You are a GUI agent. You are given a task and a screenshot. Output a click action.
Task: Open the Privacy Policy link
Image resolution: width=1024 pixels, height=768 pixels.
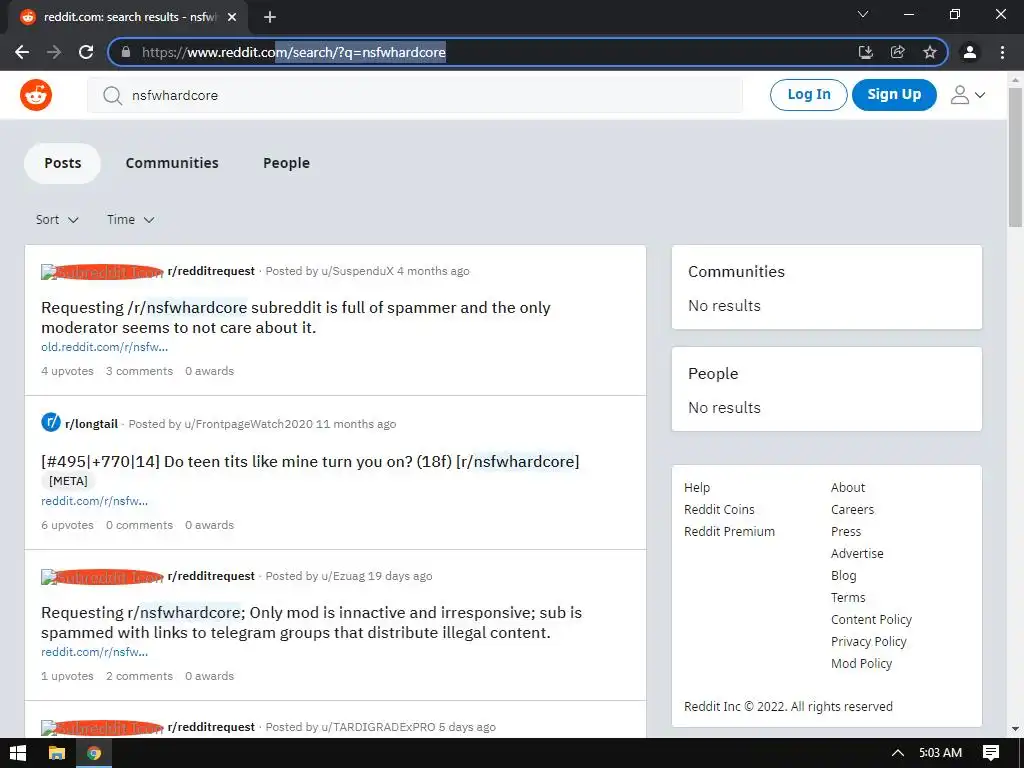click(x=869, y=642)
